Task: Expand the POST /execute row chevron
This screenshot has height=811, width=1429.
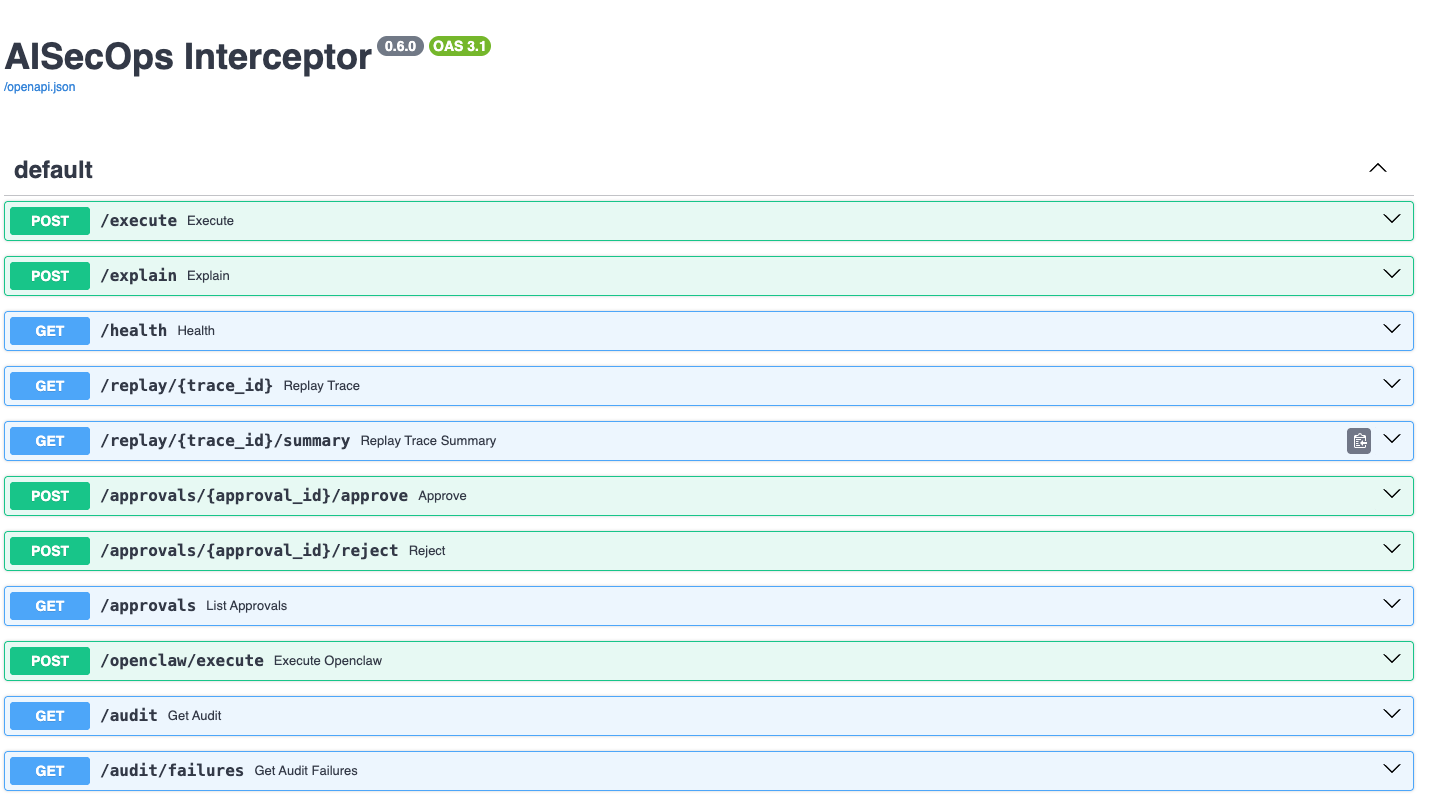Action: click(1392, 219)
